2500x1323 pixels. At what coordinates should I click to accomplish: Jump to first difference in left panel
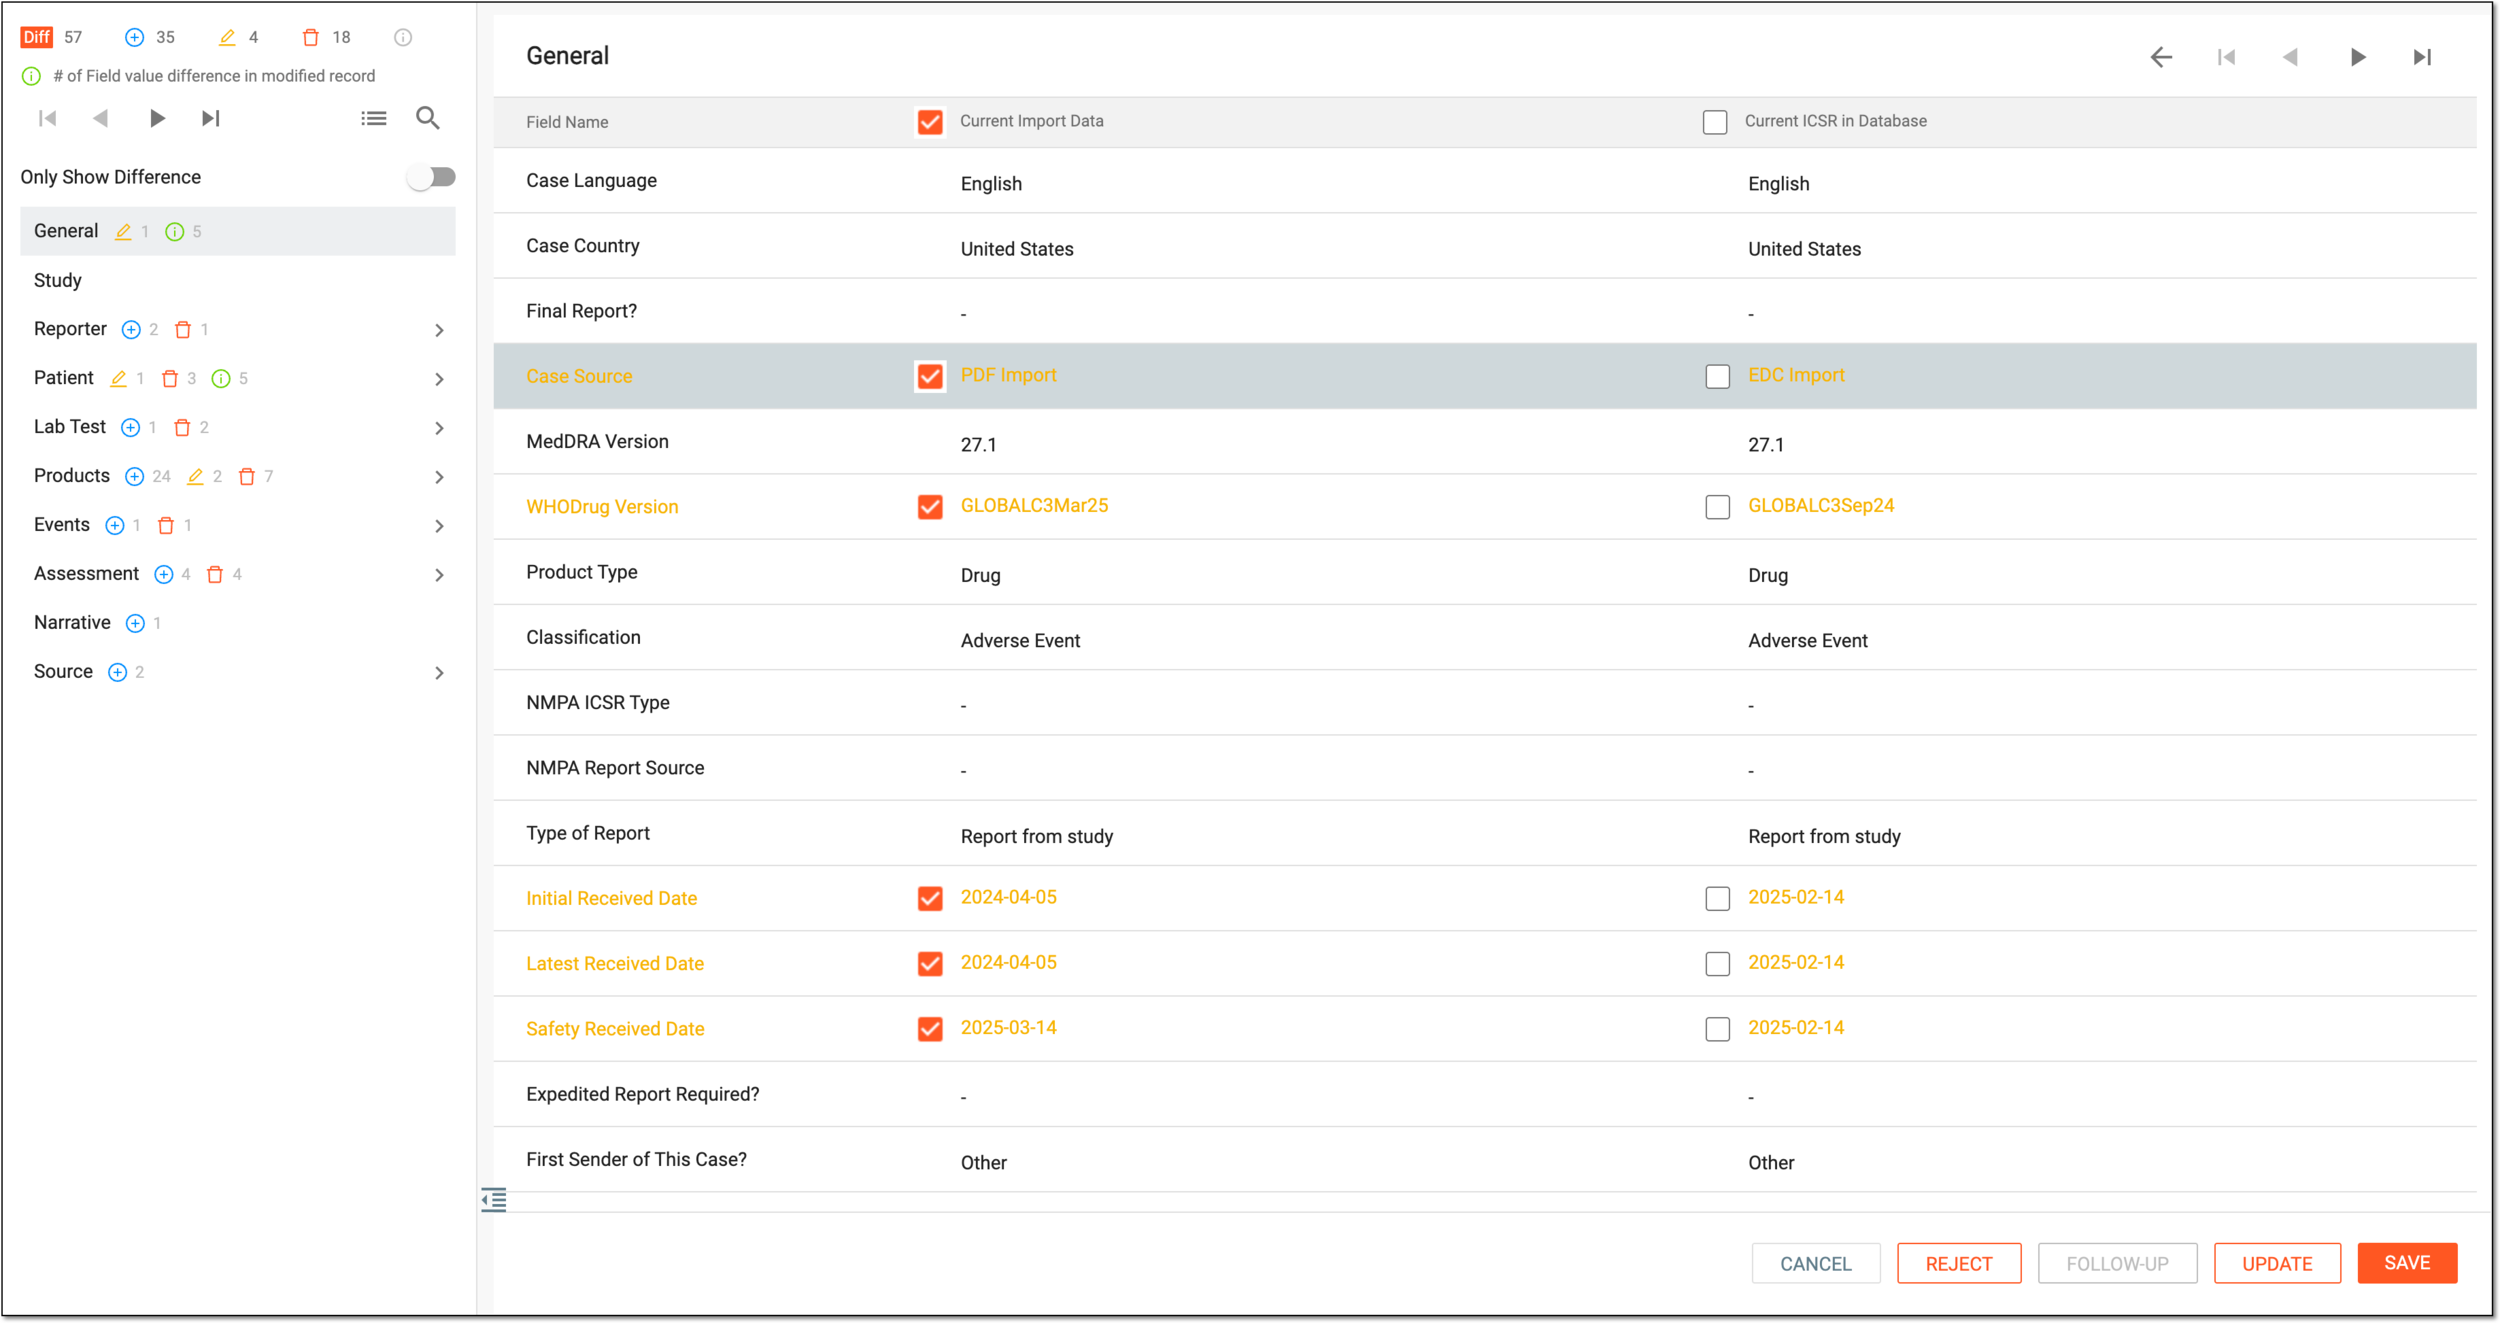click(x=47, y=118)
